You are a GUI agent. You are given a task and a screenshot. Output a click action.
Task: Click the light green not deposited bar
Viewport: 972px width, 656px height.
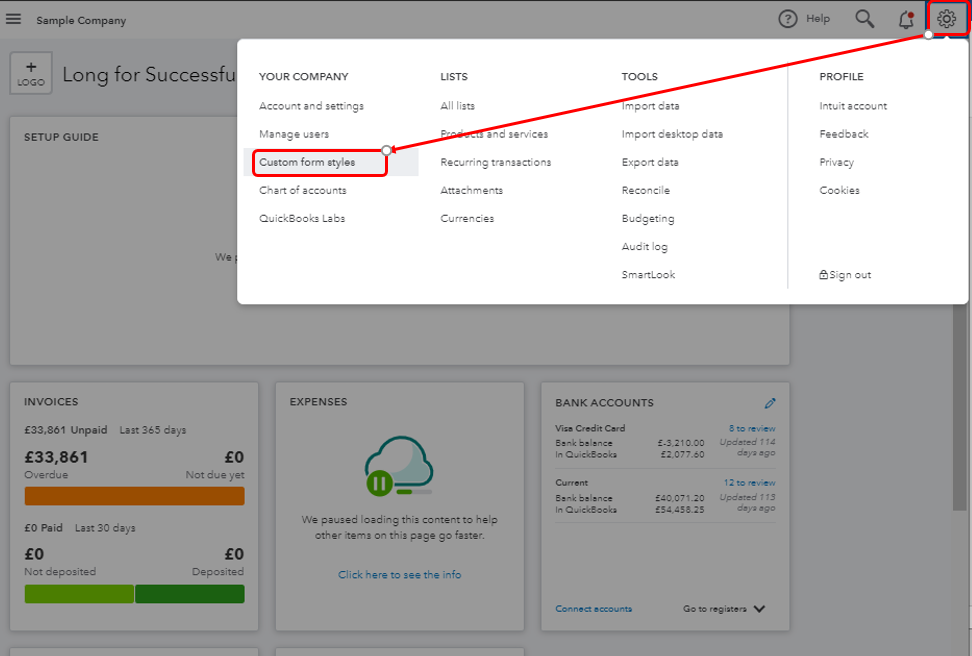tap(79, 594)
